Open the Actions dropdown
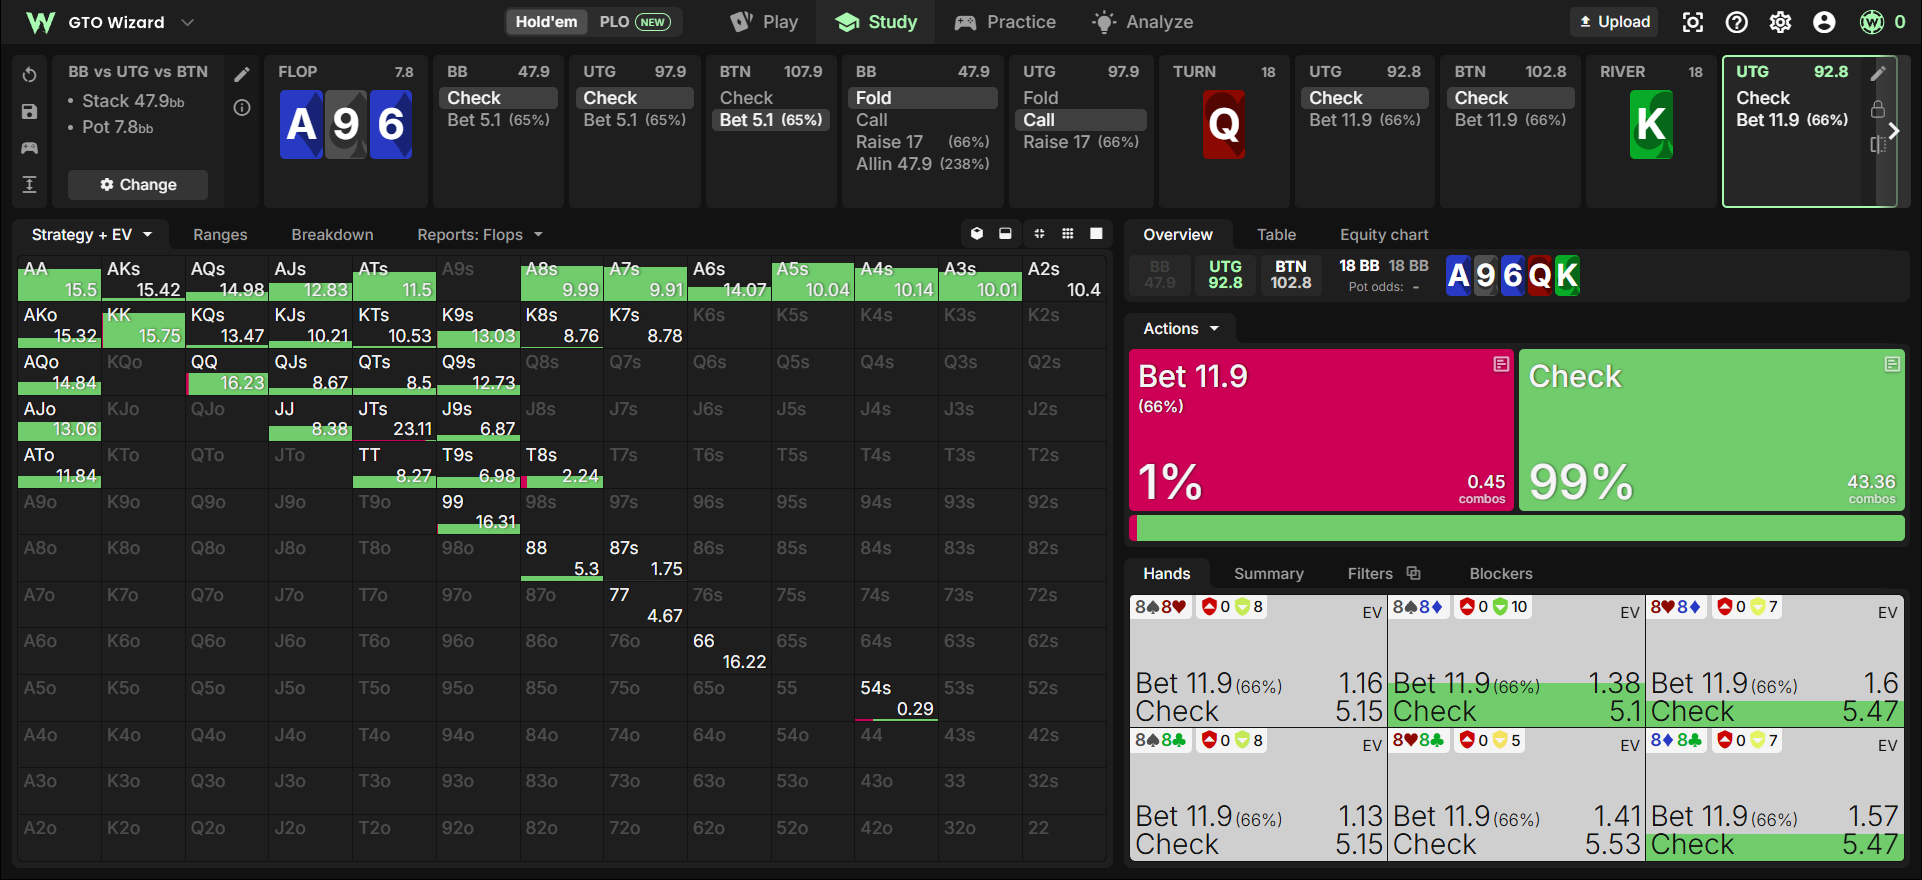The height and width of the screenshot is (880, 1922). point(1181,329)
